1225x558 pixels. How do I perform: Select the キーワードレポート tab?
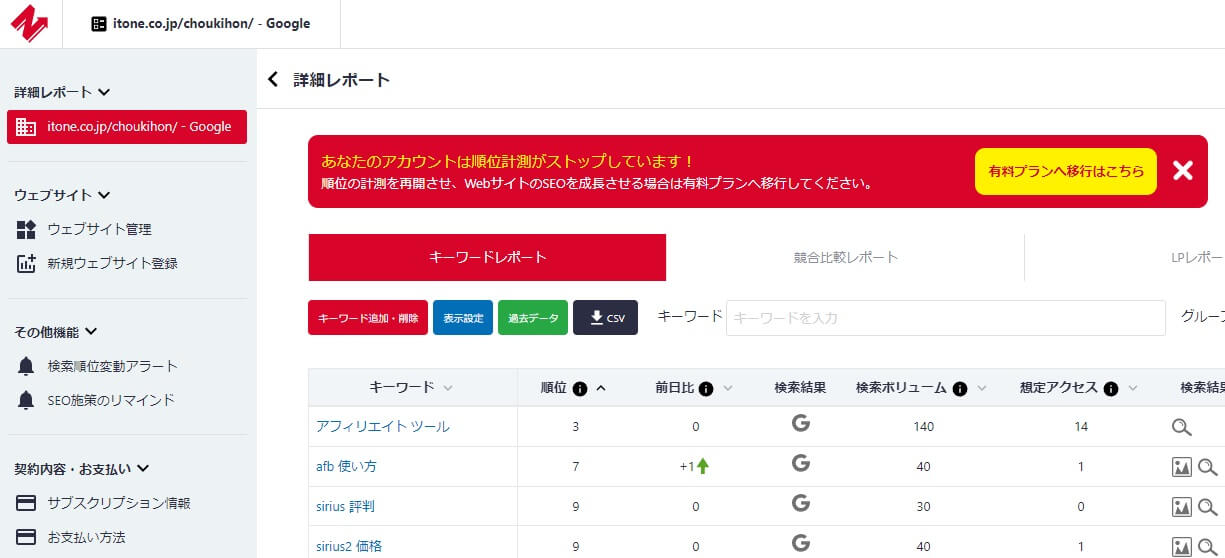[487, 257]
